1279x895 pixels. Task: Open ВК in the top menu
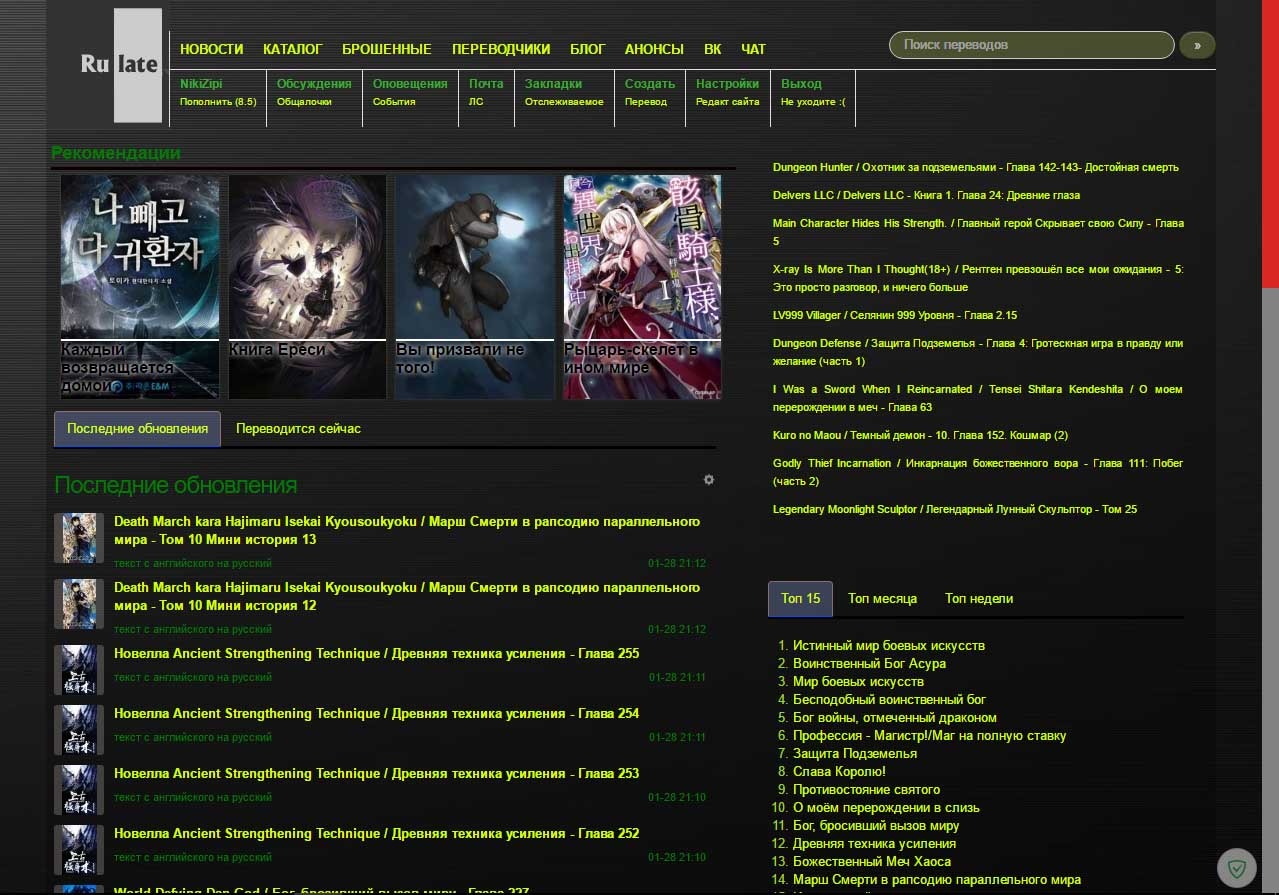pos(712,49)
